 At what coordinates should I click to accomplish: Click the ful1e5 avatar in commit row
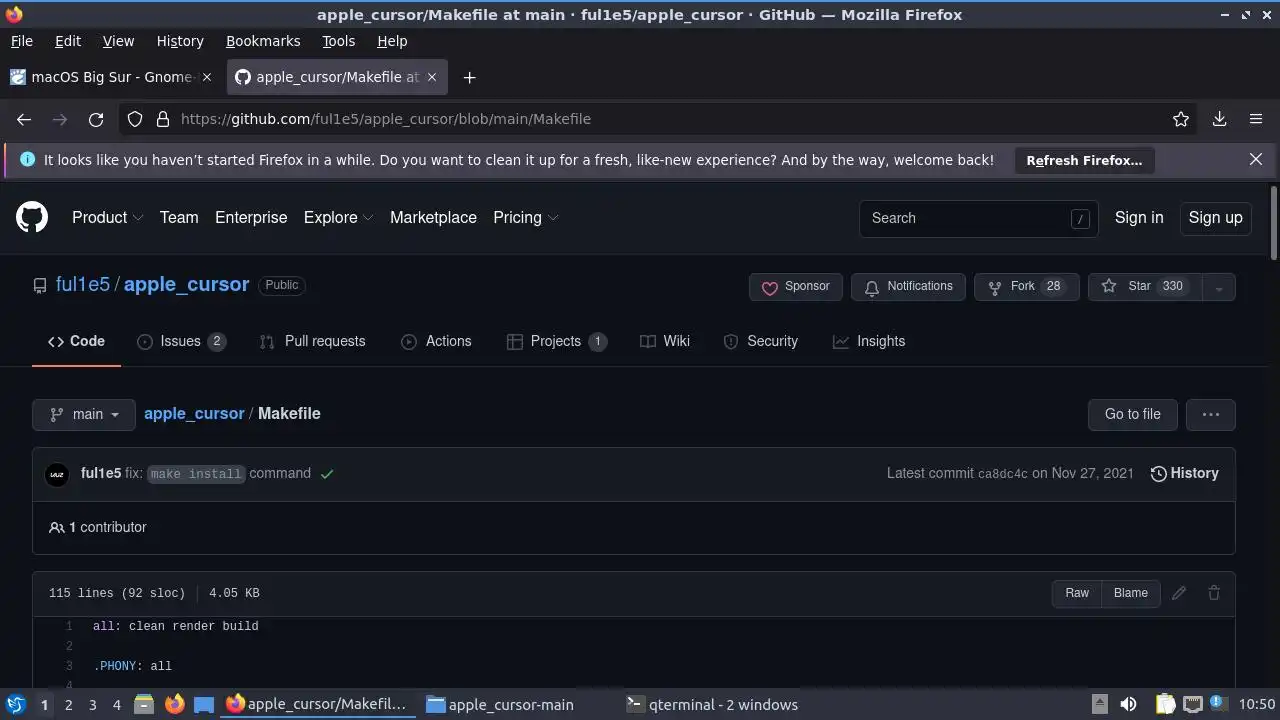tap(57, 474)
